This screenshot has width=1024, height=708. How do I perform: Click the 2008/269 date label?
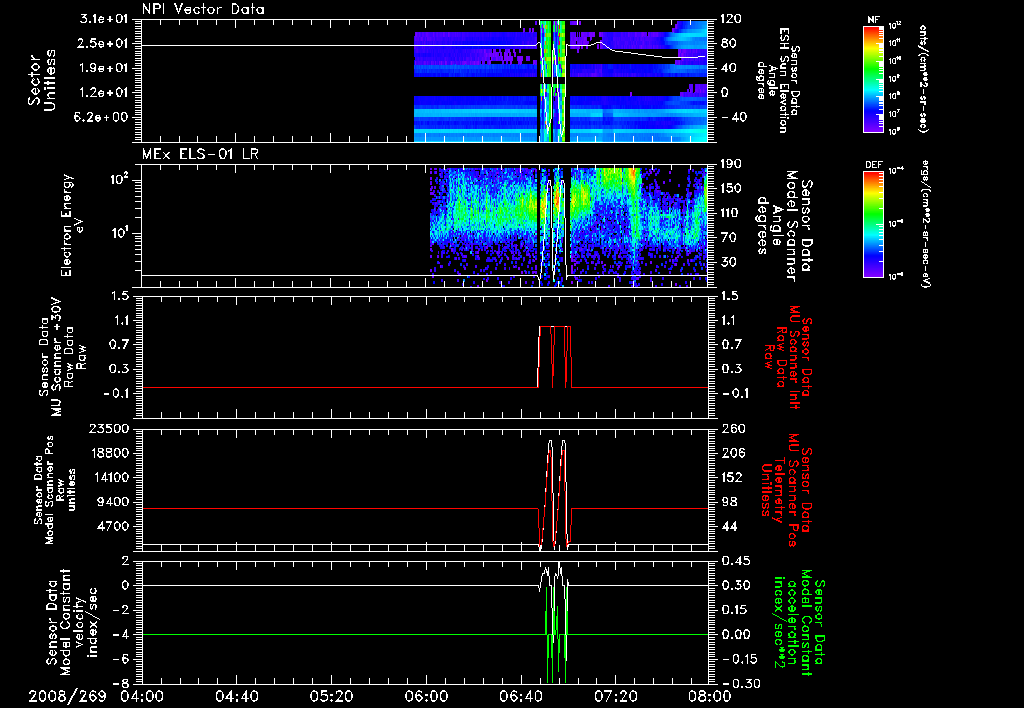(67, 696)
